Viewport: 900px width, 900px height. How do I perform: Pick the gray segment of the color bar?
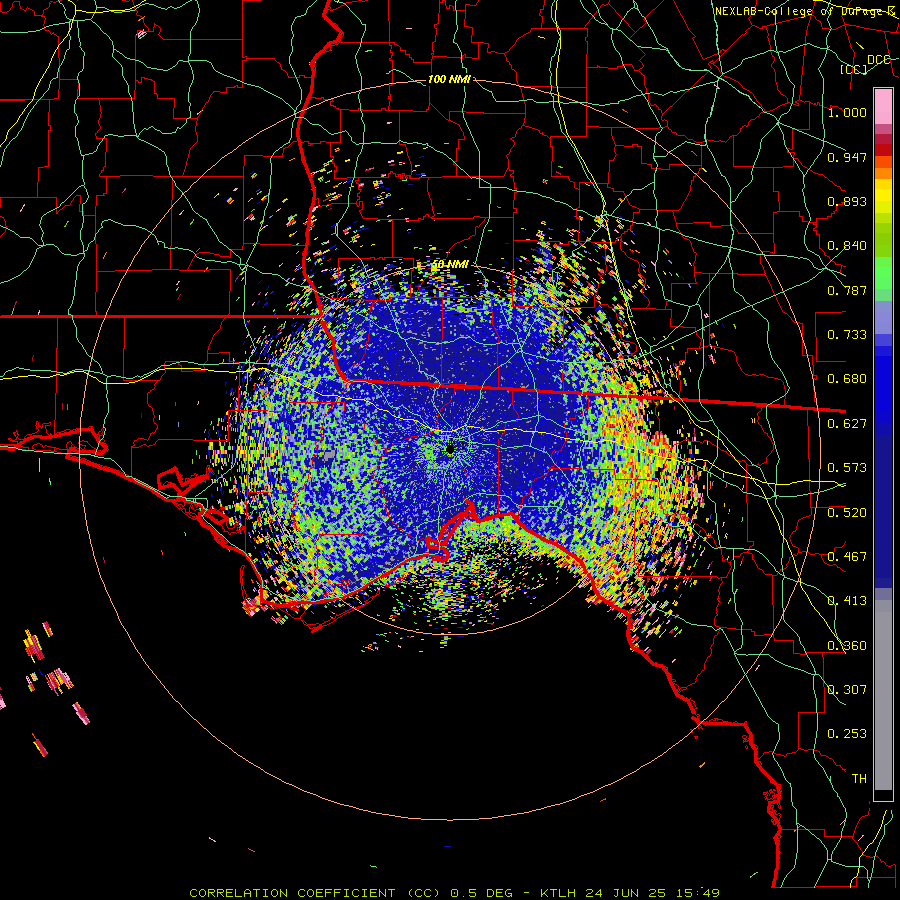883,695
